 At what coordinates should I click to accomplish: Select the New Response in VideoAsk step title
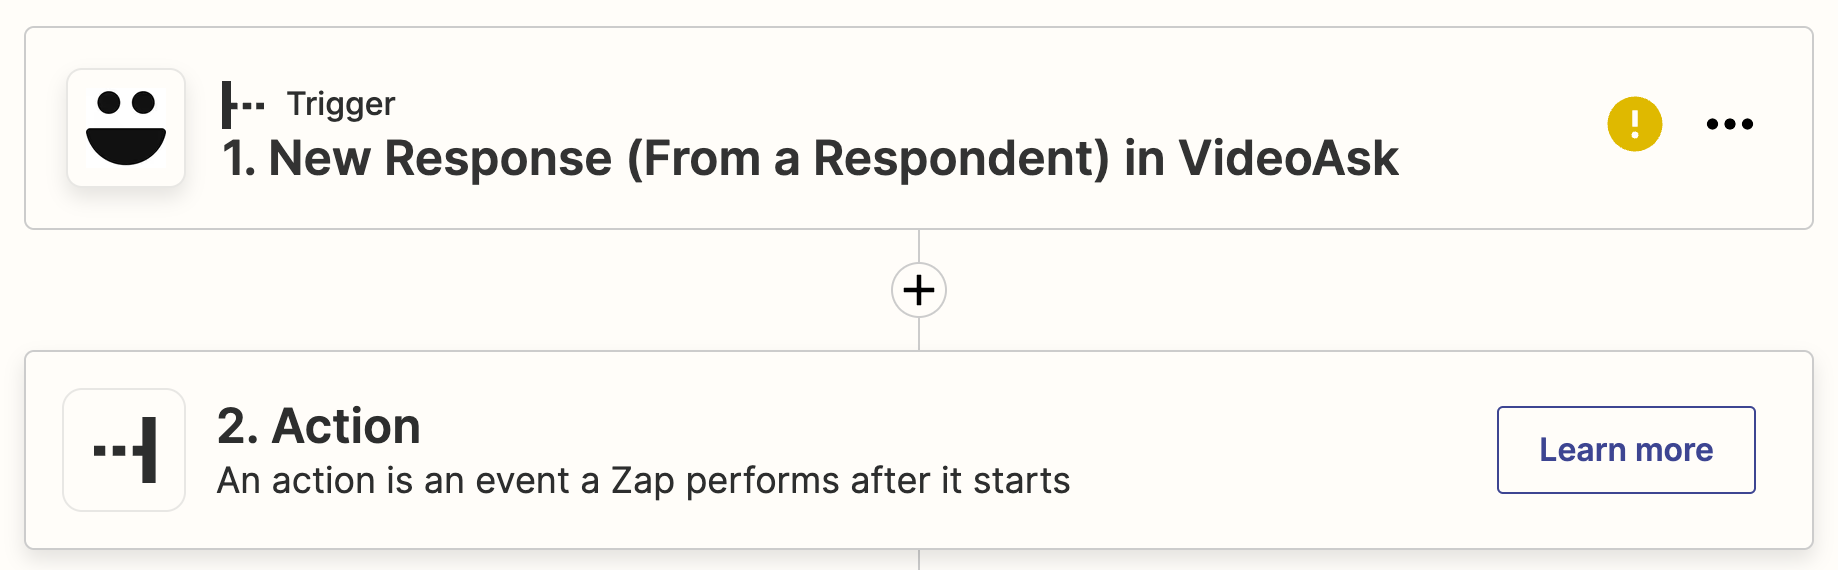point(810,158)
